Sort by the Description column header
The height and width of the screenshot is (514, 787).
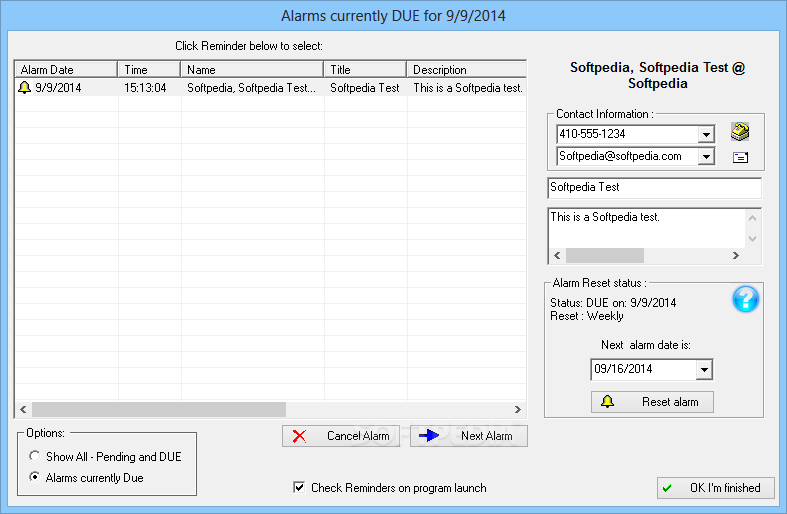pyautogui.click(x=466, y=69)
